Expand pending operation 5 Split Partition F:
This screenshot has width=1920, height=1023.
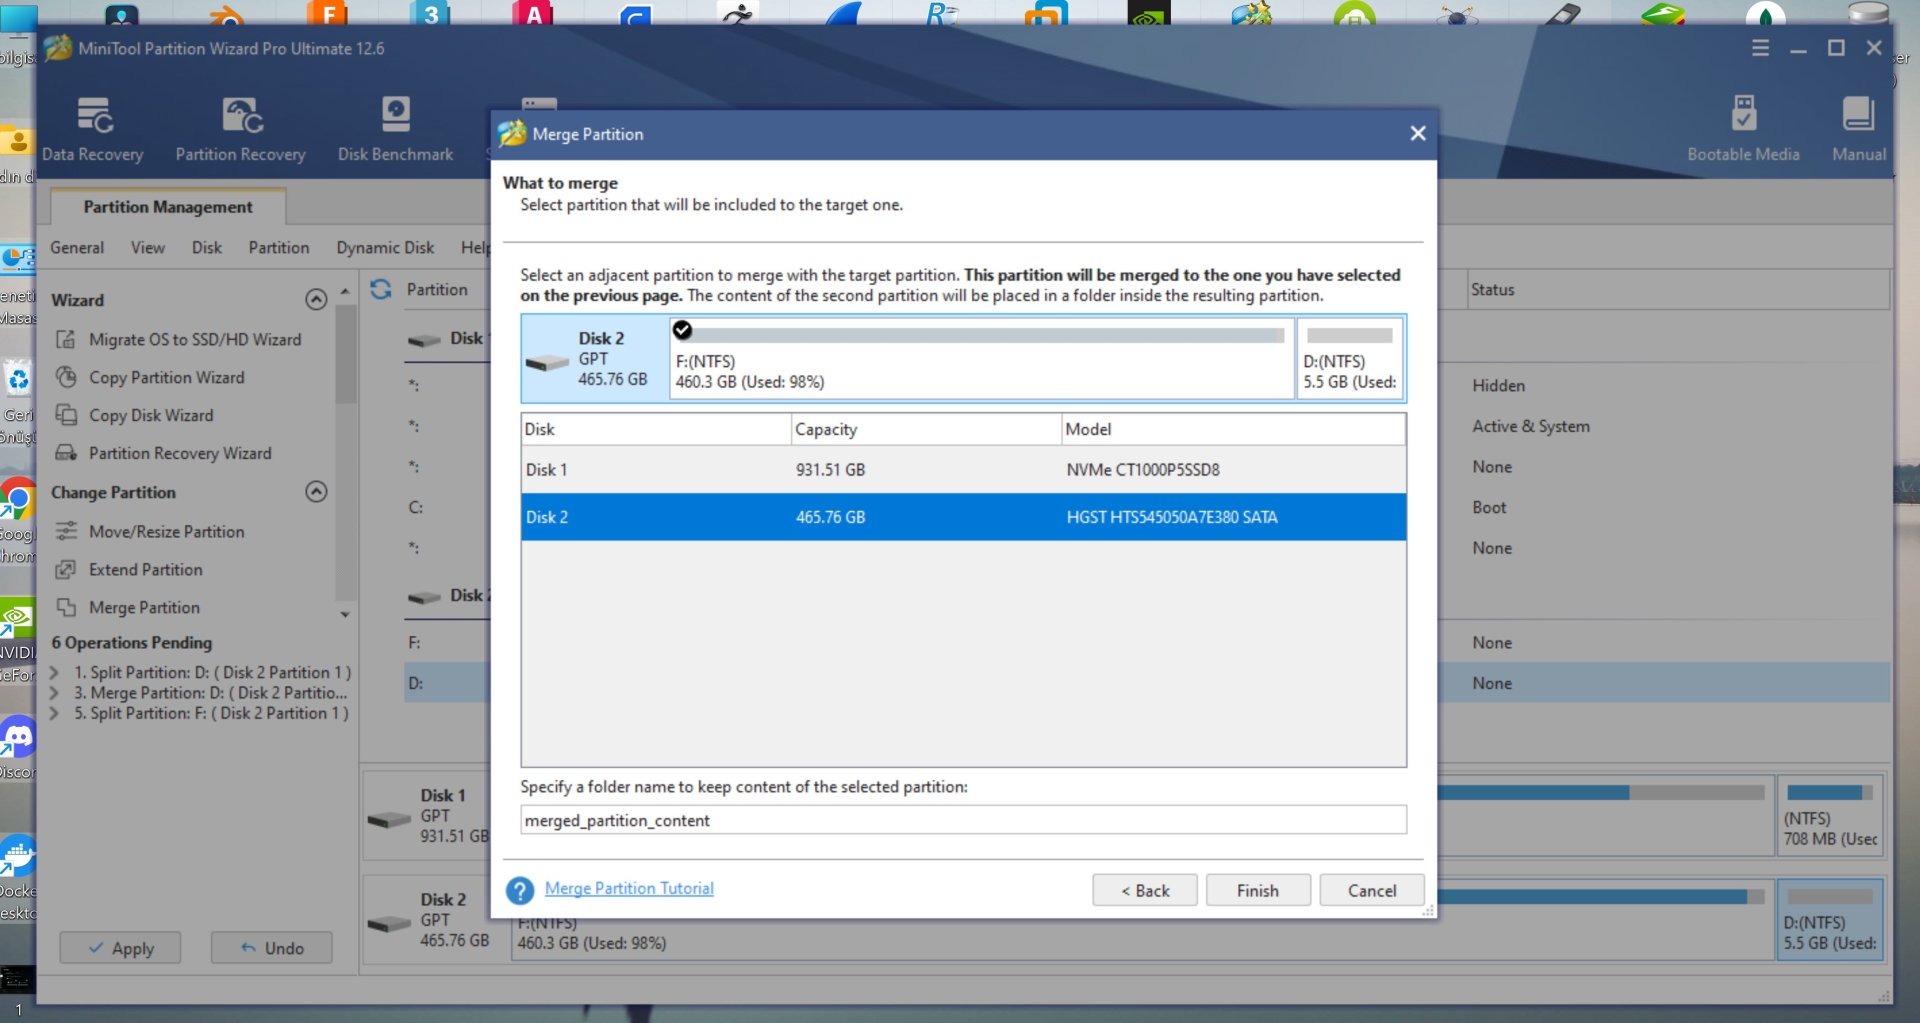coord(55,713)
